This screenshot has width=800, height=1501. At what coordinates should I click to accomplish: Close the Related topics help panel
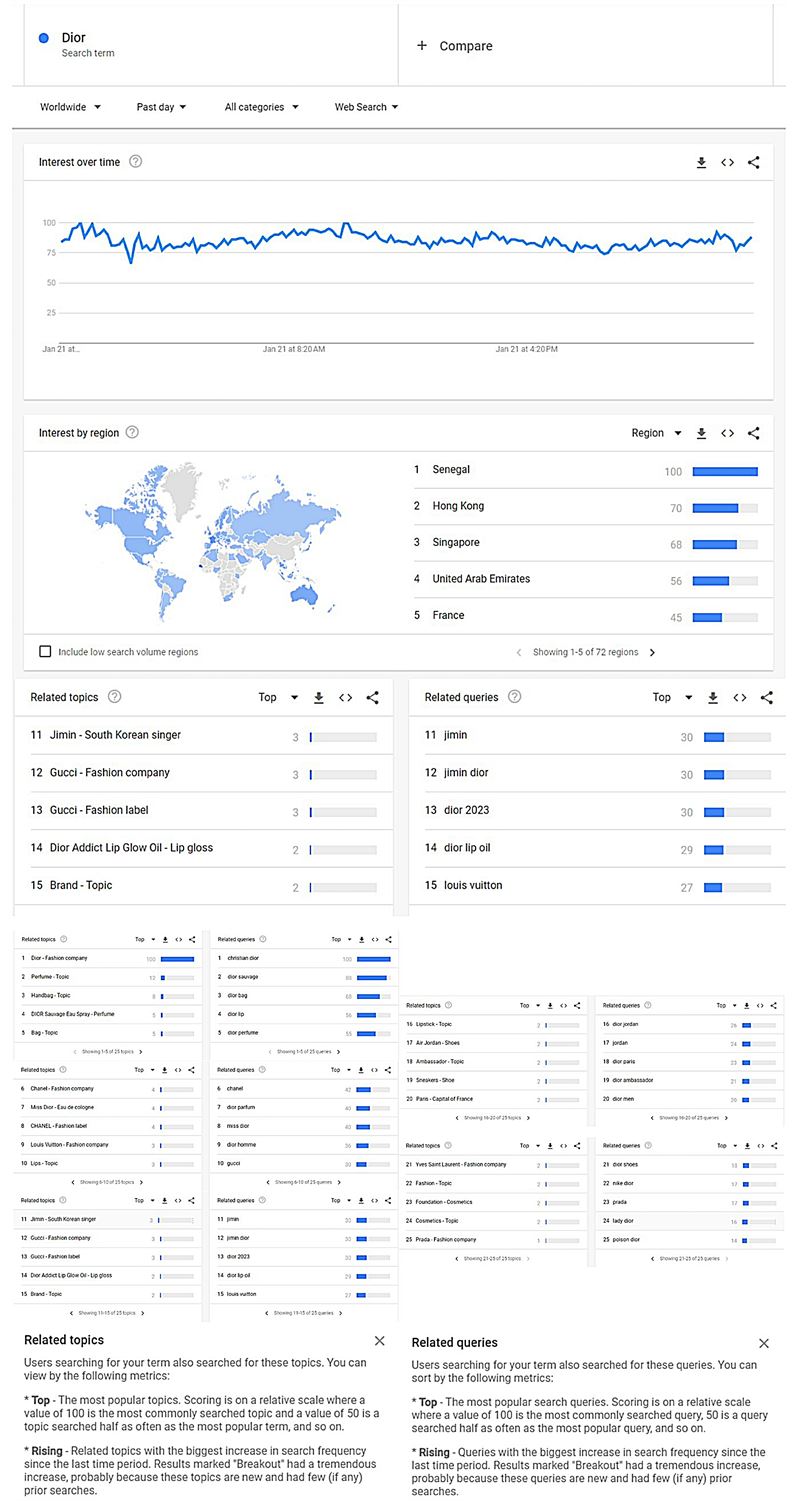[379, 1340]
